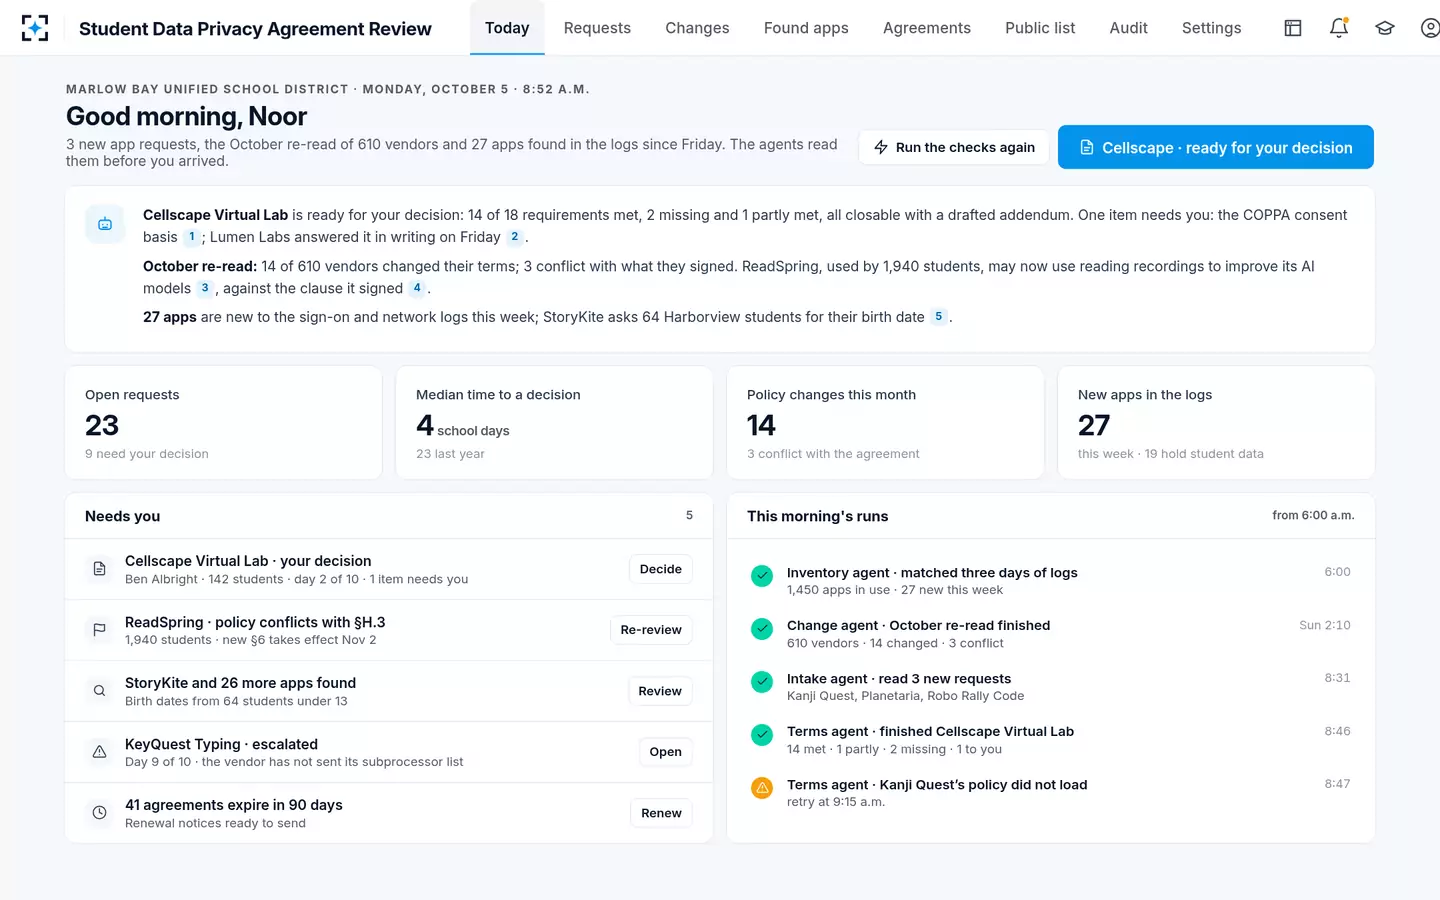Viewport: 1440px width, 900px height.
Task: Open citation 3 after 'AI models'
Action: [205, 288]
